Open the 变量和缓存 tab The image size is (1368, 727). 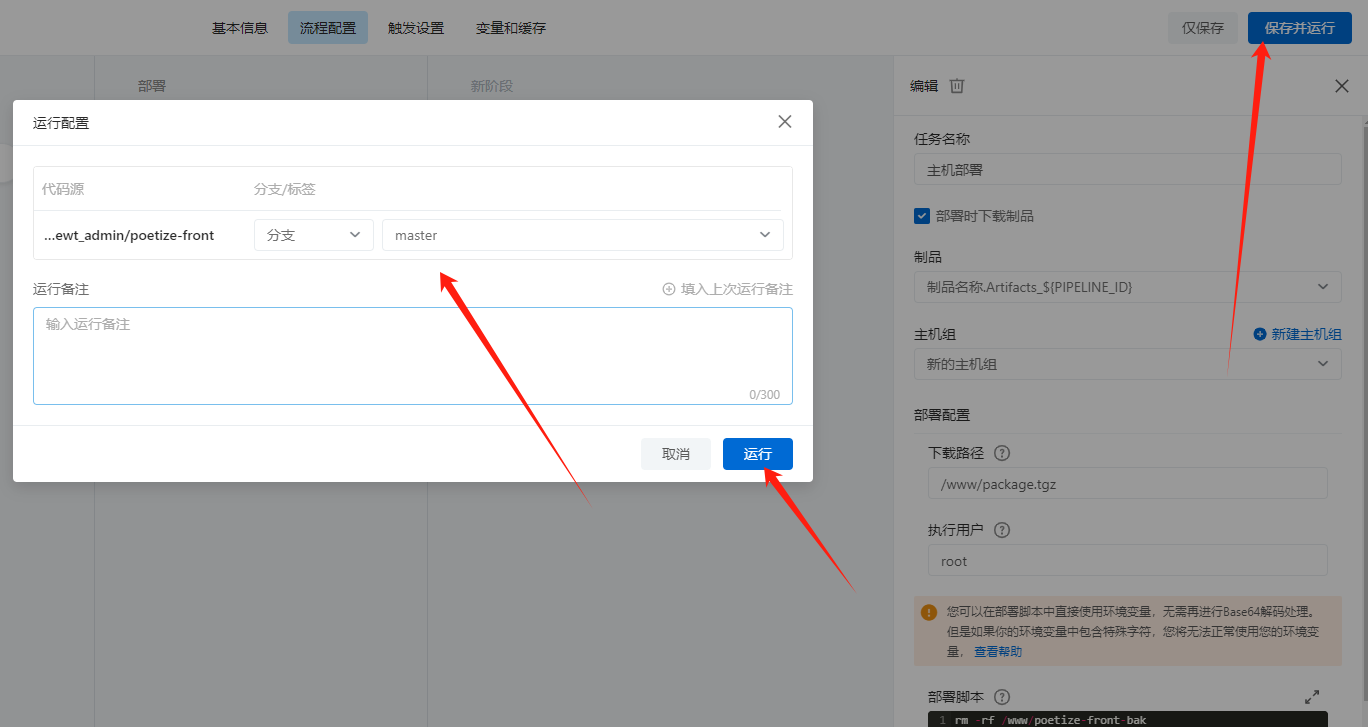(x=511, y=28)
